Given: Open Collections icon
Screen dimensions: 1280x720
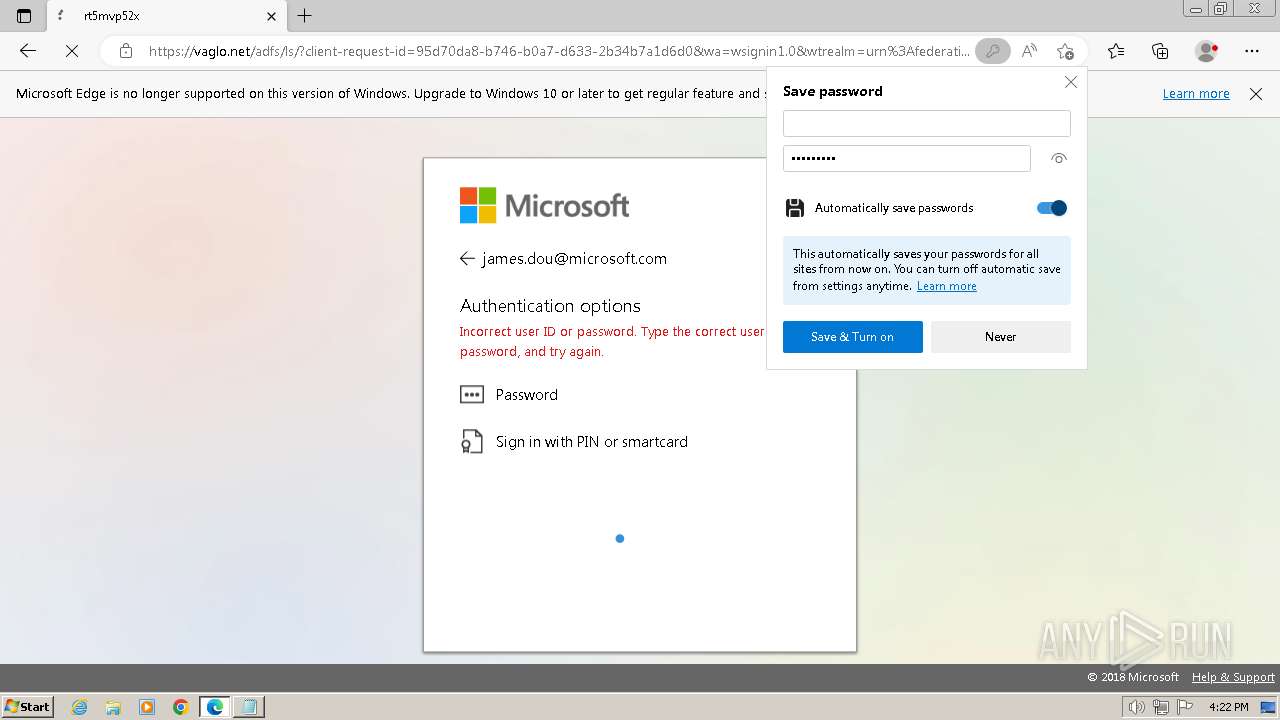Looking at the screenshot, I should (1160, 51).
